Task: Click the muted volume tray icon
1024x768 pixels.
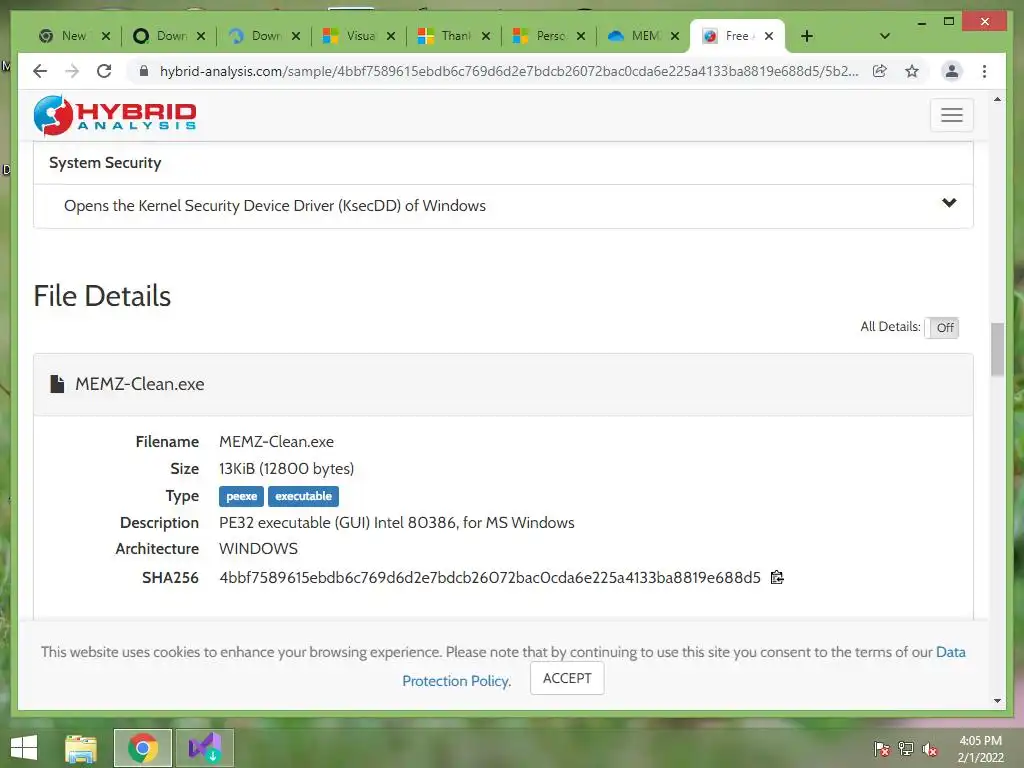Action: pos(930,749)
